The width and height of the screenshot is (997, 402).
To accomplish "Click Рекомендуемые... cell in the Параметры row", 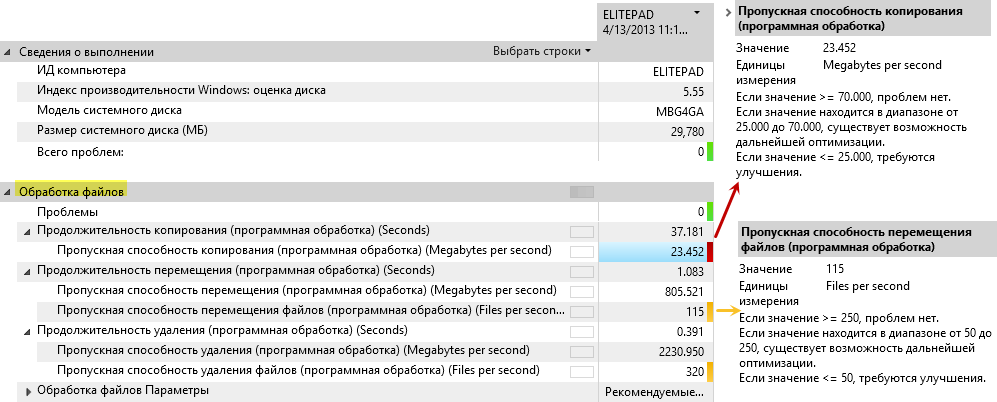I will (x=655, y=391).
